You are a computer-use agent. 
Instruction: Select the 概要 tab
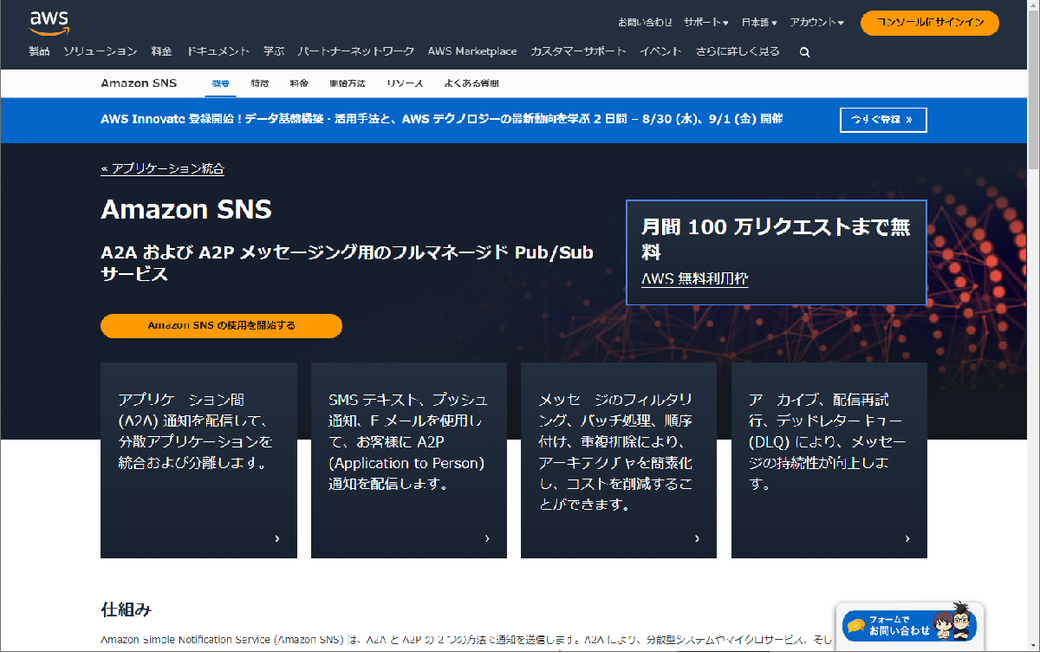tap(220, 84)
